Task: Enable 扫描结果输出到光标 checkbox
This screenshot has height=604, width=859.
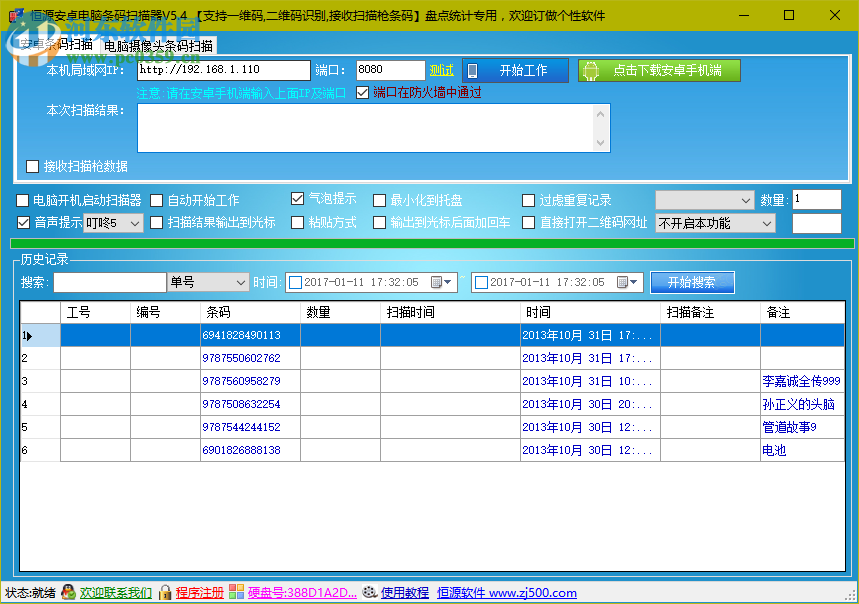Action: click(157, 223)
